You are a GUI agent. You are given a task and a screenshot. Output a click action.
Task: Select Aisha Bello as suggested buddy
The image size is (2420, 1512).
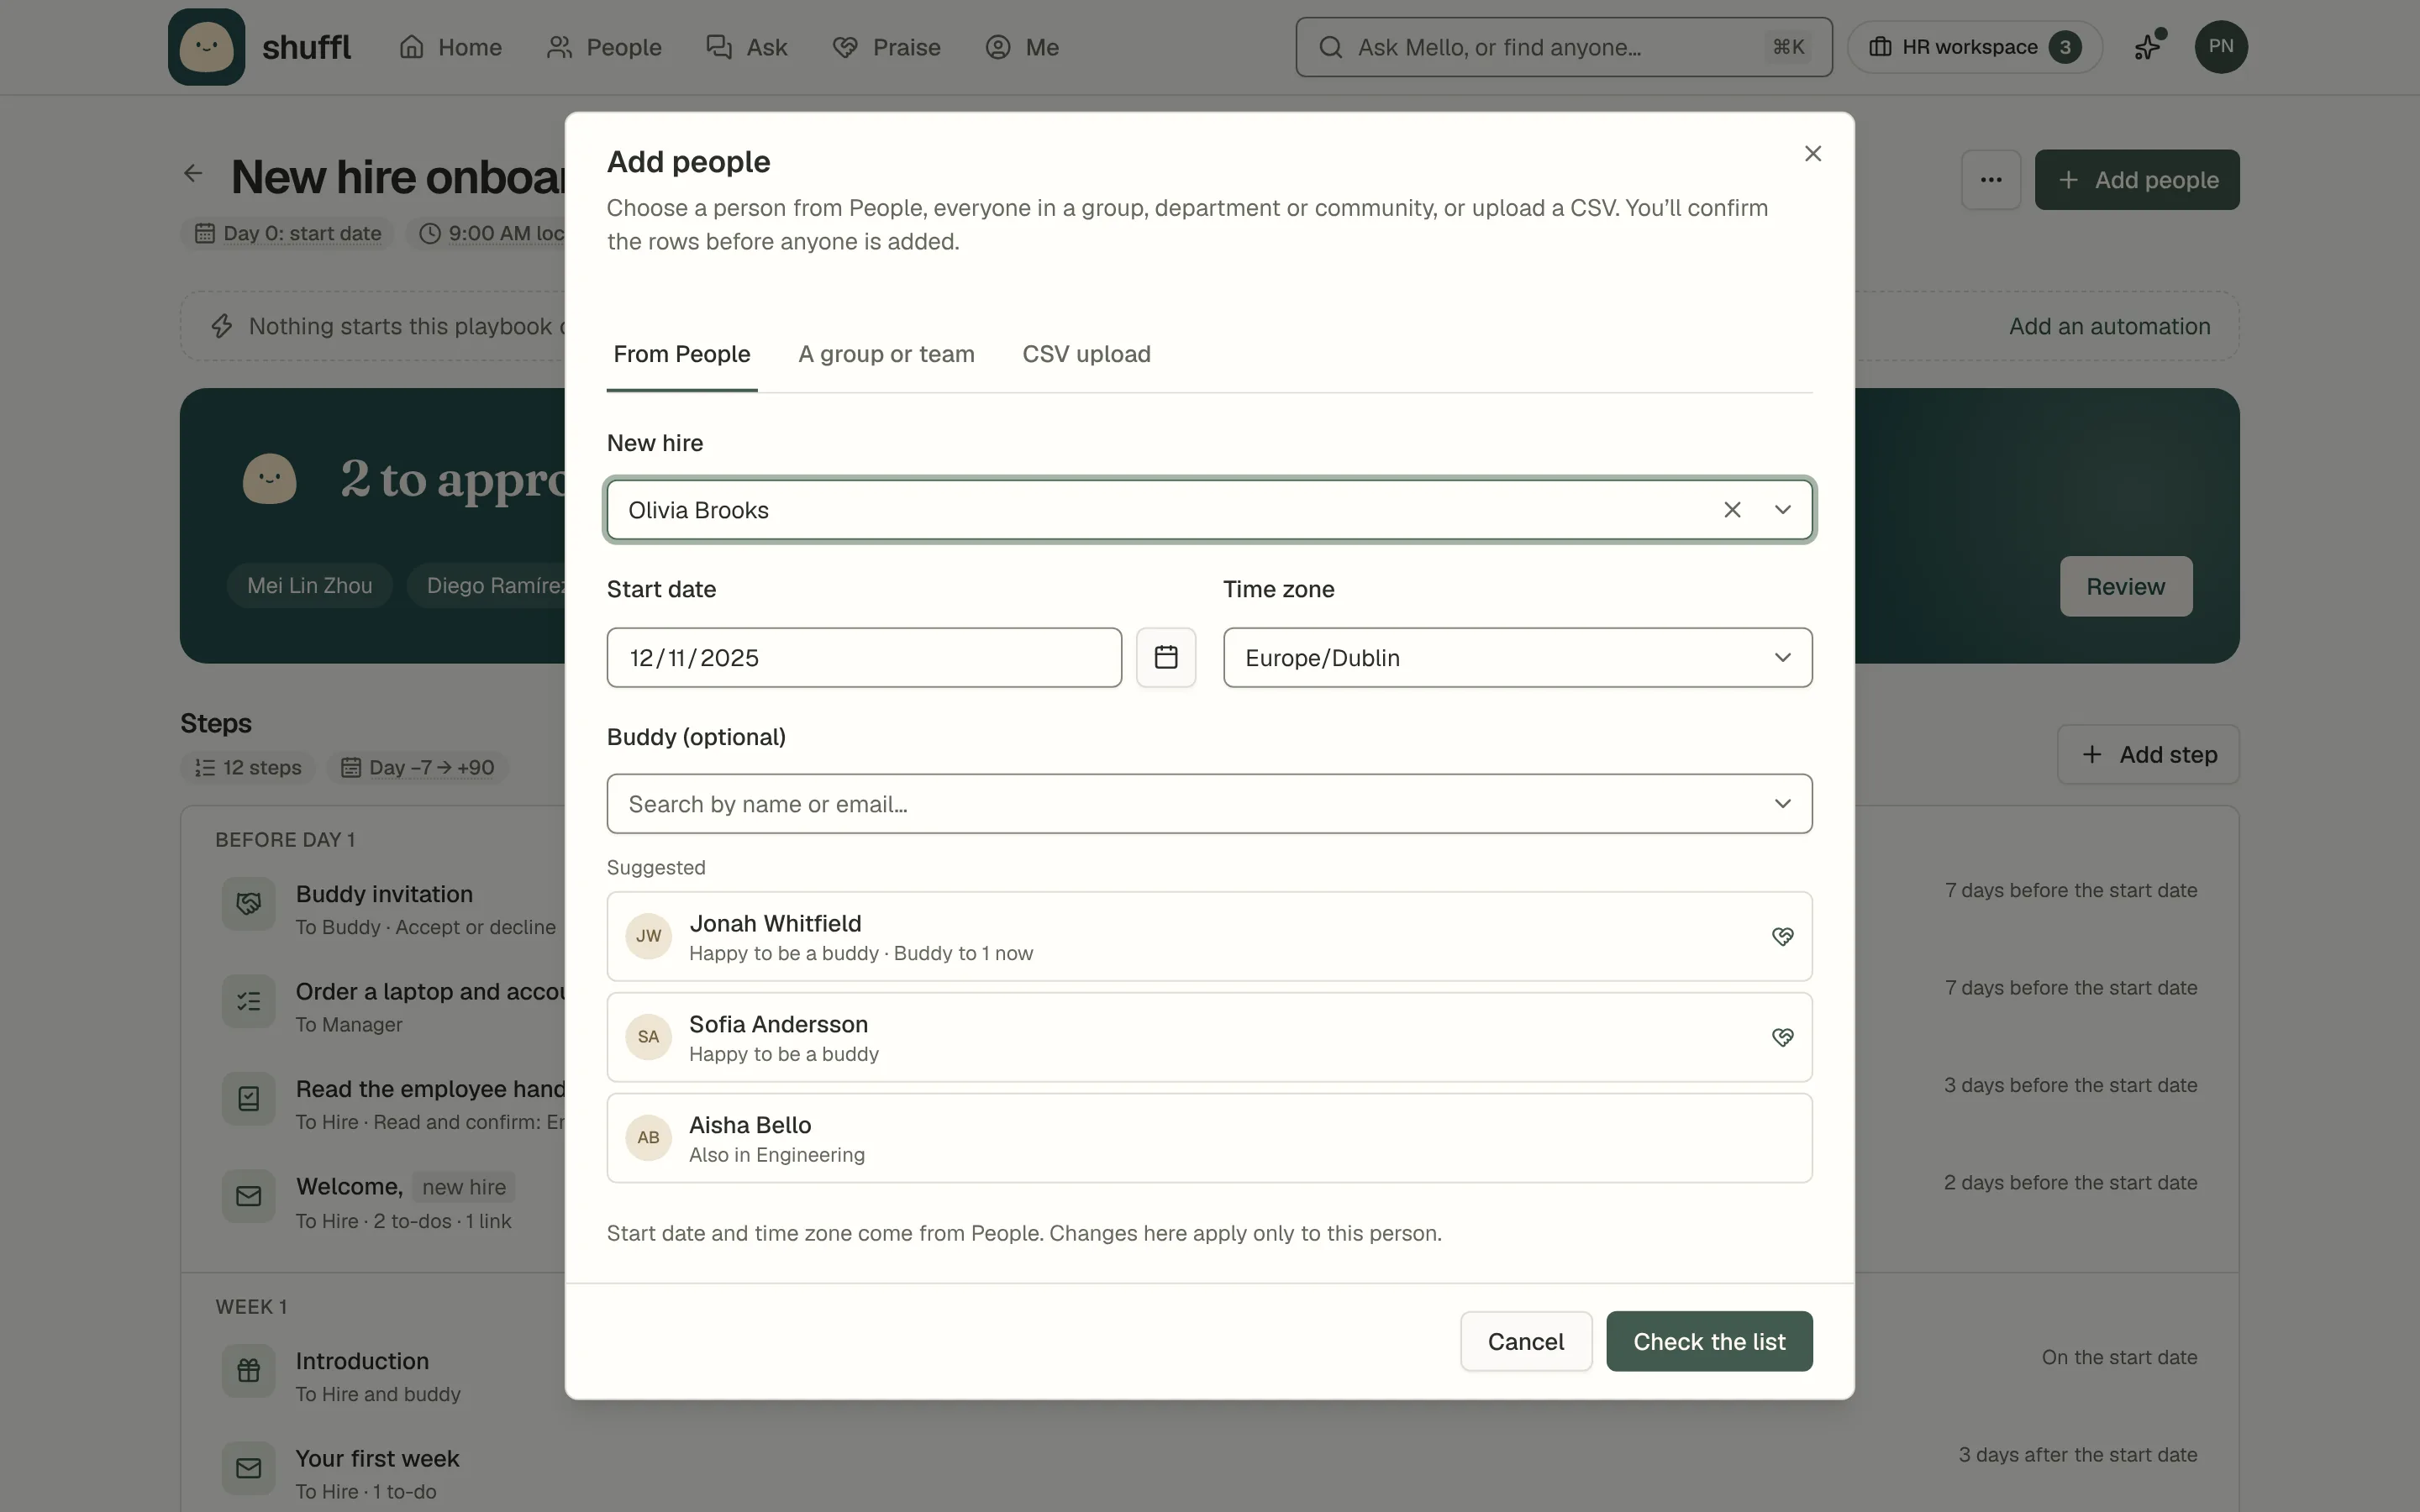(x=1209, y=1138)
